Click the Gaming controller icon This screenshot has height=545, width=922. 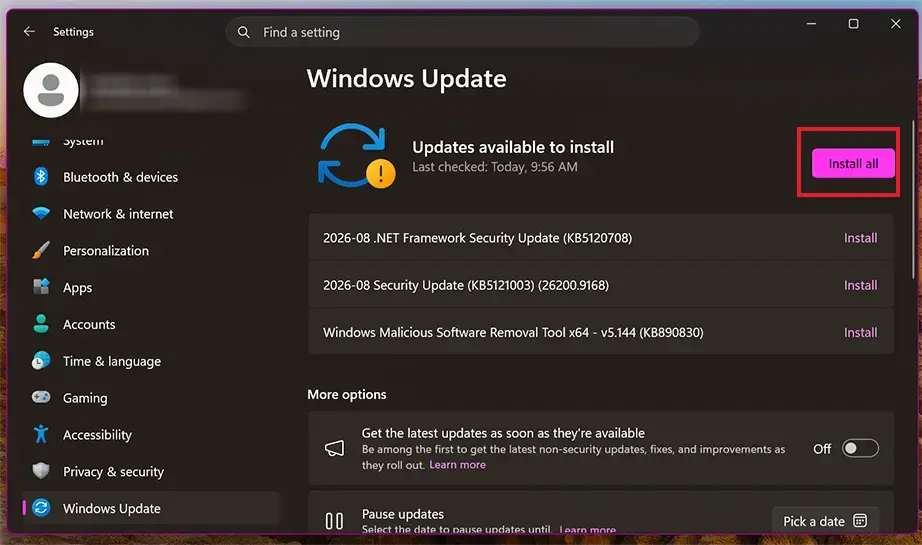click(x=41, y=397)
